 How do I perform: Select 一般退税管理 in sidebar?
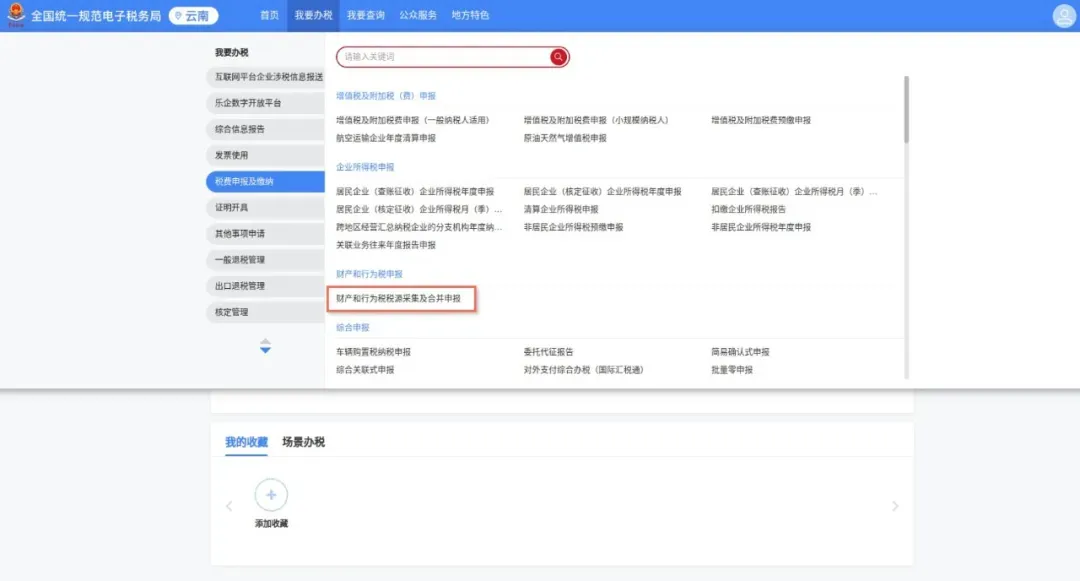pos(265,260)
